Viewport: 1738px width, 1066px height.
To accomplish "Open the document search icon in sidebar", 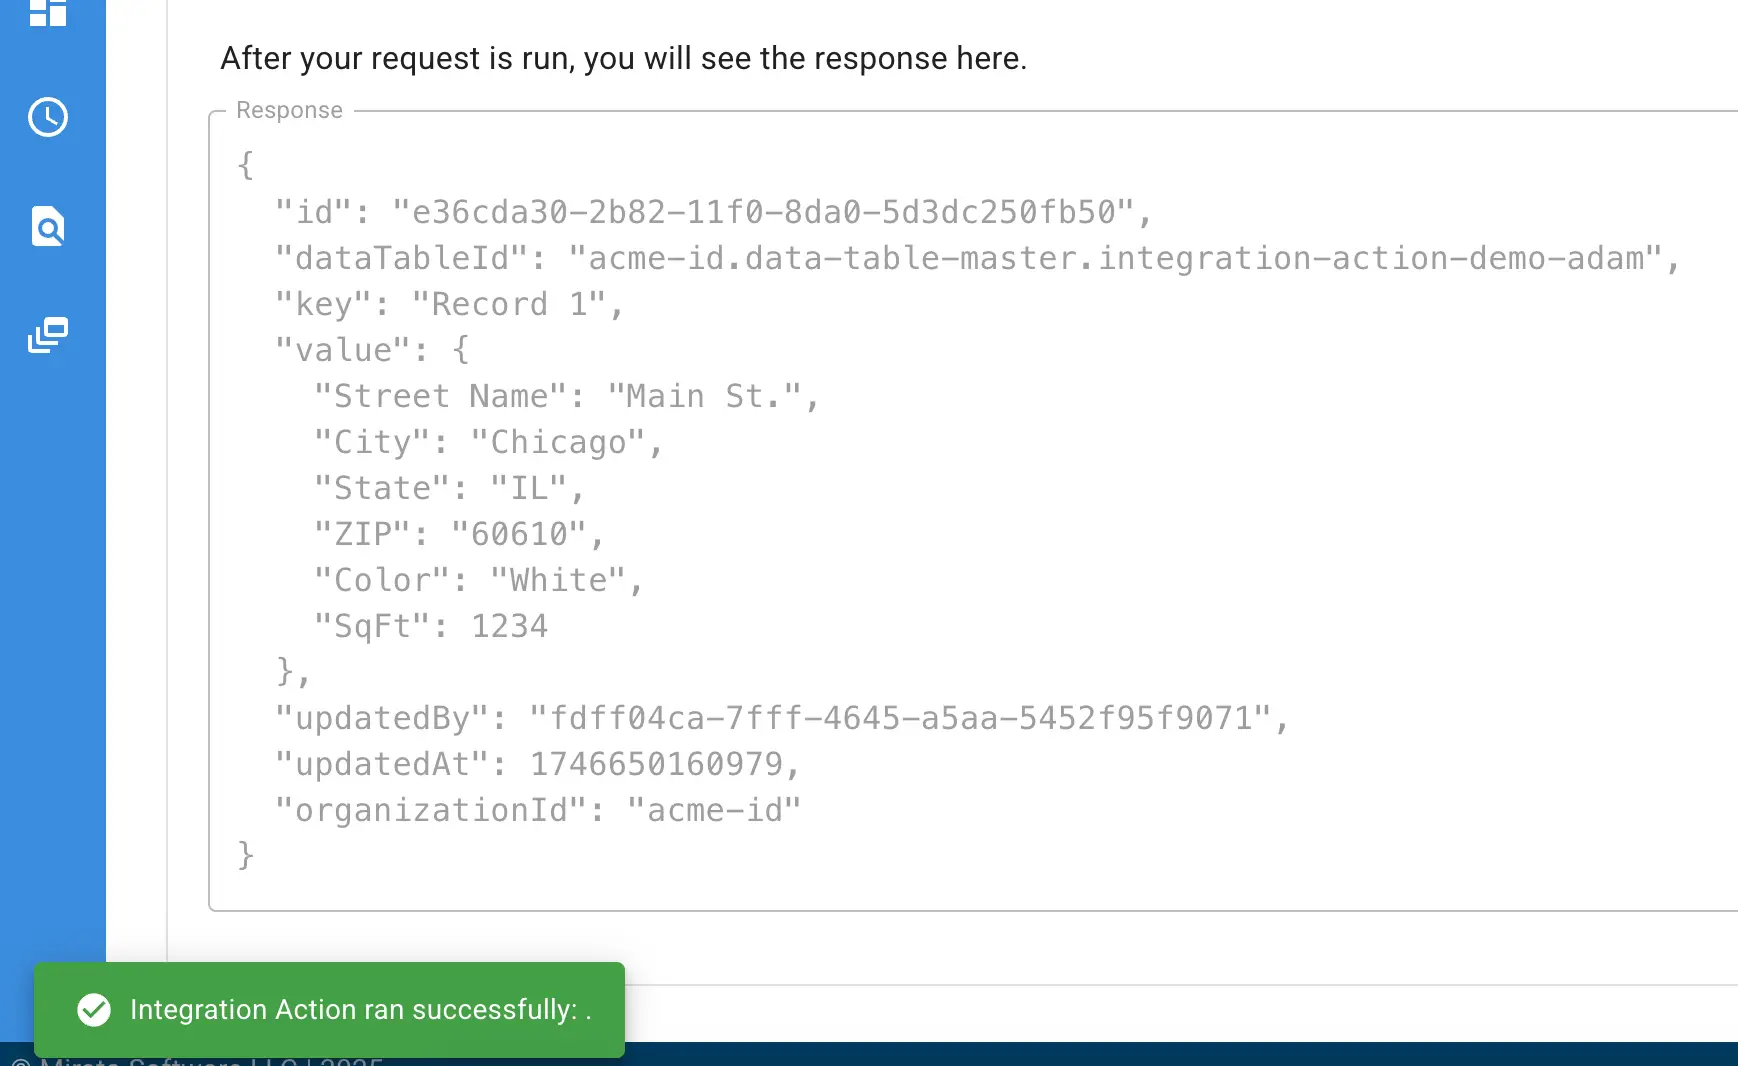I will pos(48,226).
